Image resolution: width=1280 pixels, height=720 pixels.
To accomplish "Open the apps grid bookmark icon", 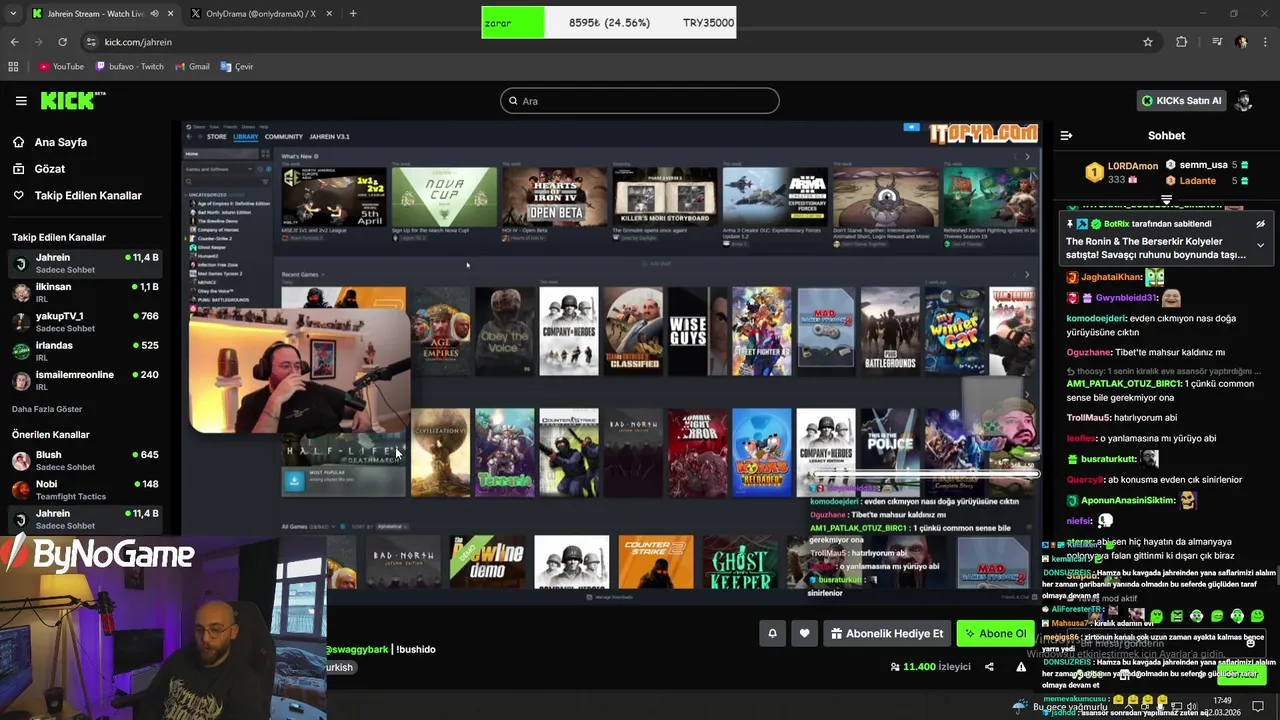I will coord(13,67).
